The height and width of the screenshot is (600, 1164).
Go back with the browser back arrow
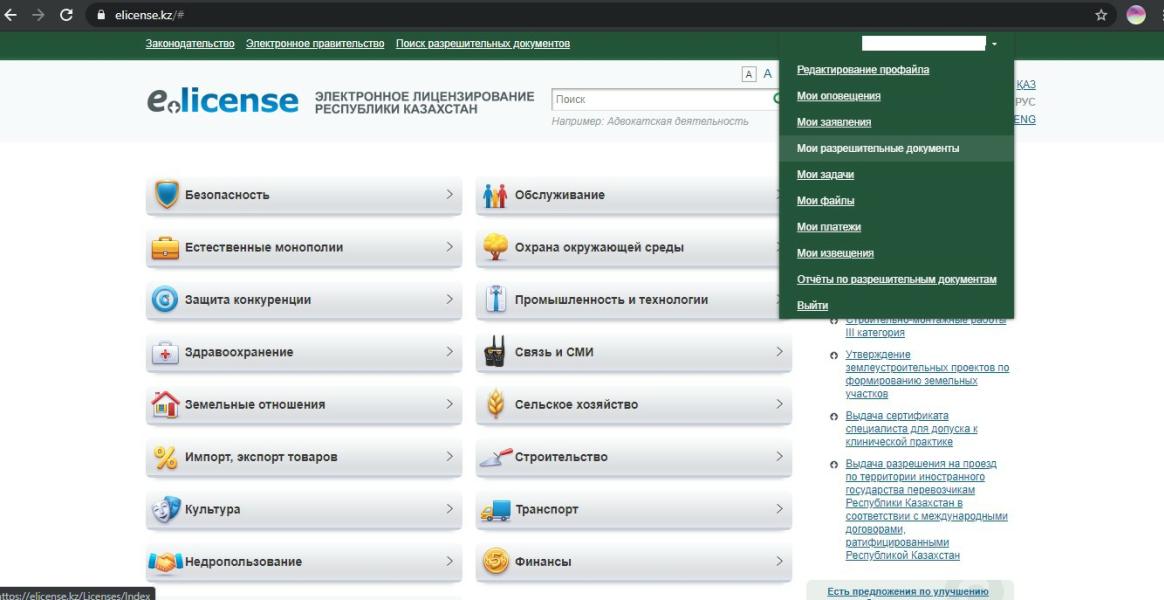10,15
